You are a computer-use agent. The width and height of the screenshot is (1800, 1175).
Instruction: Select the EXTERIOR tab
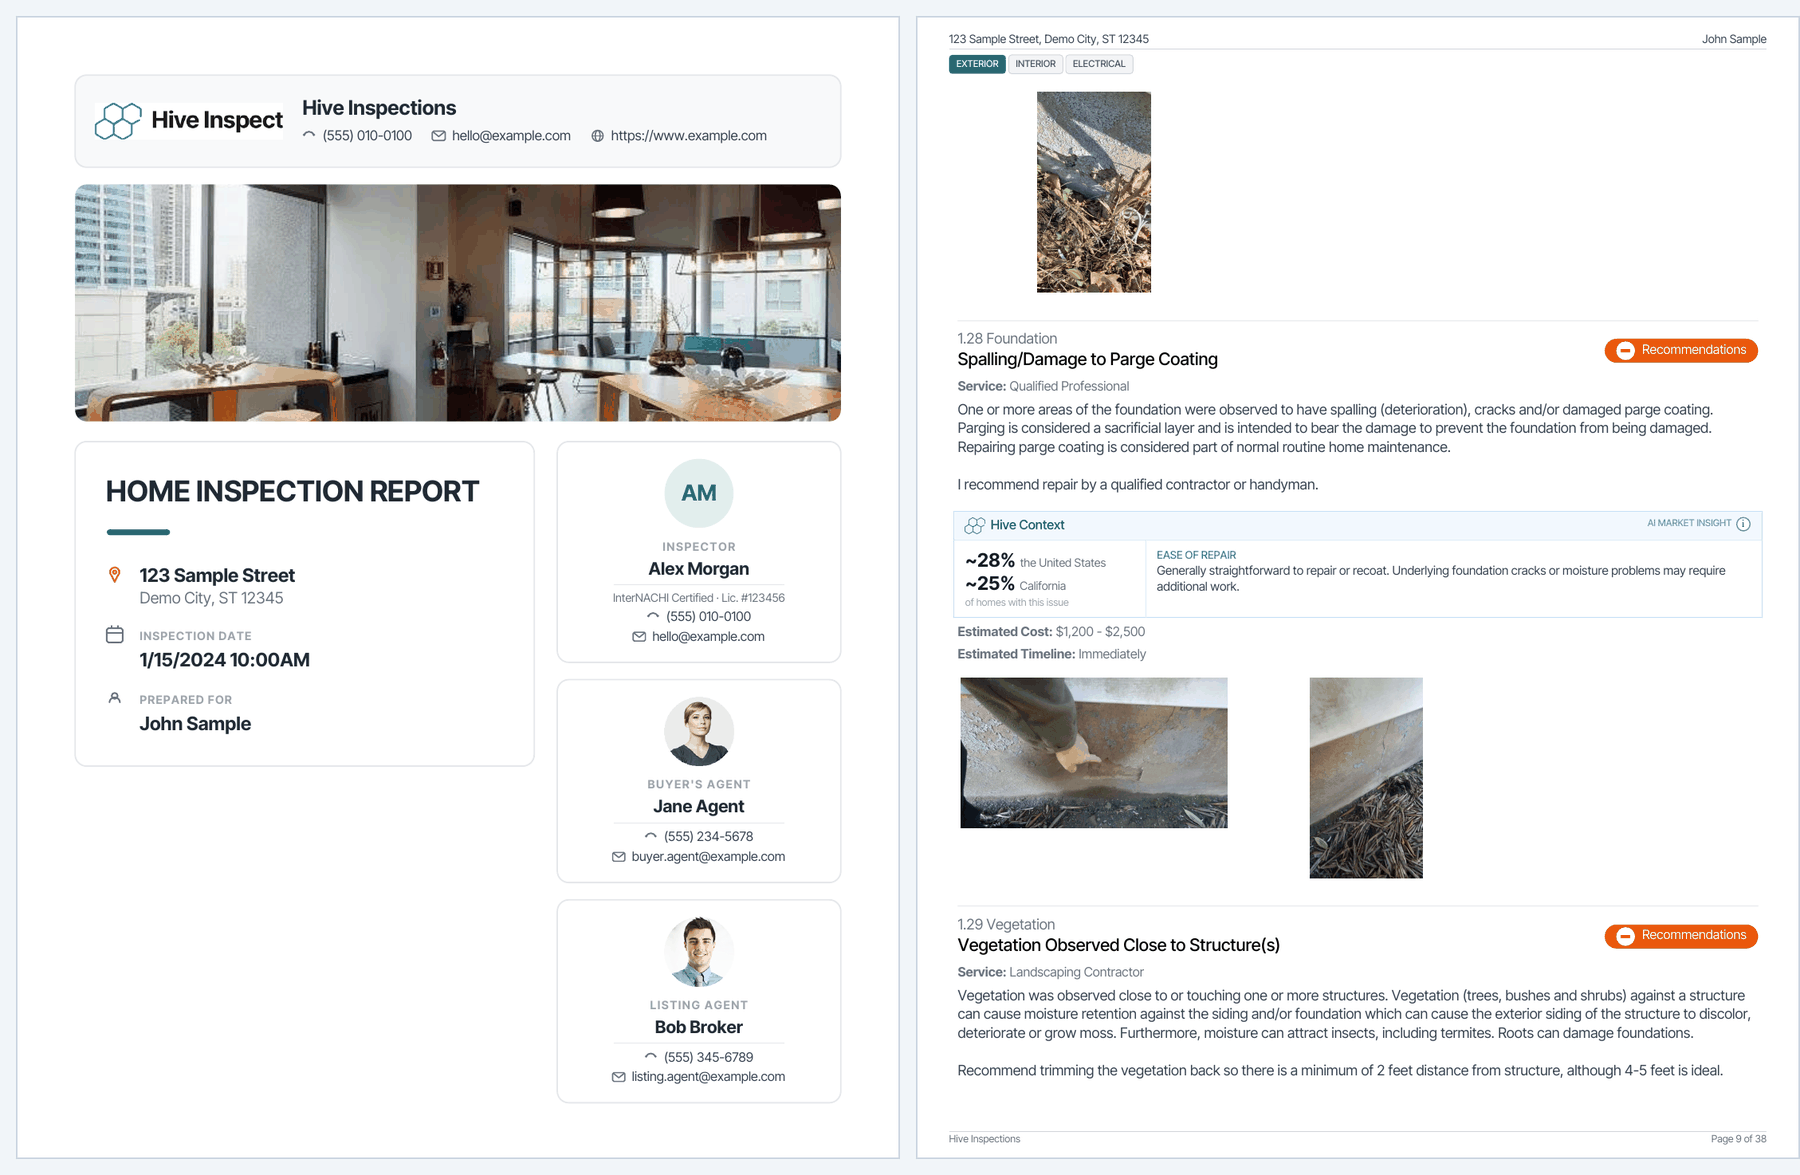click(x=977, y=64)
